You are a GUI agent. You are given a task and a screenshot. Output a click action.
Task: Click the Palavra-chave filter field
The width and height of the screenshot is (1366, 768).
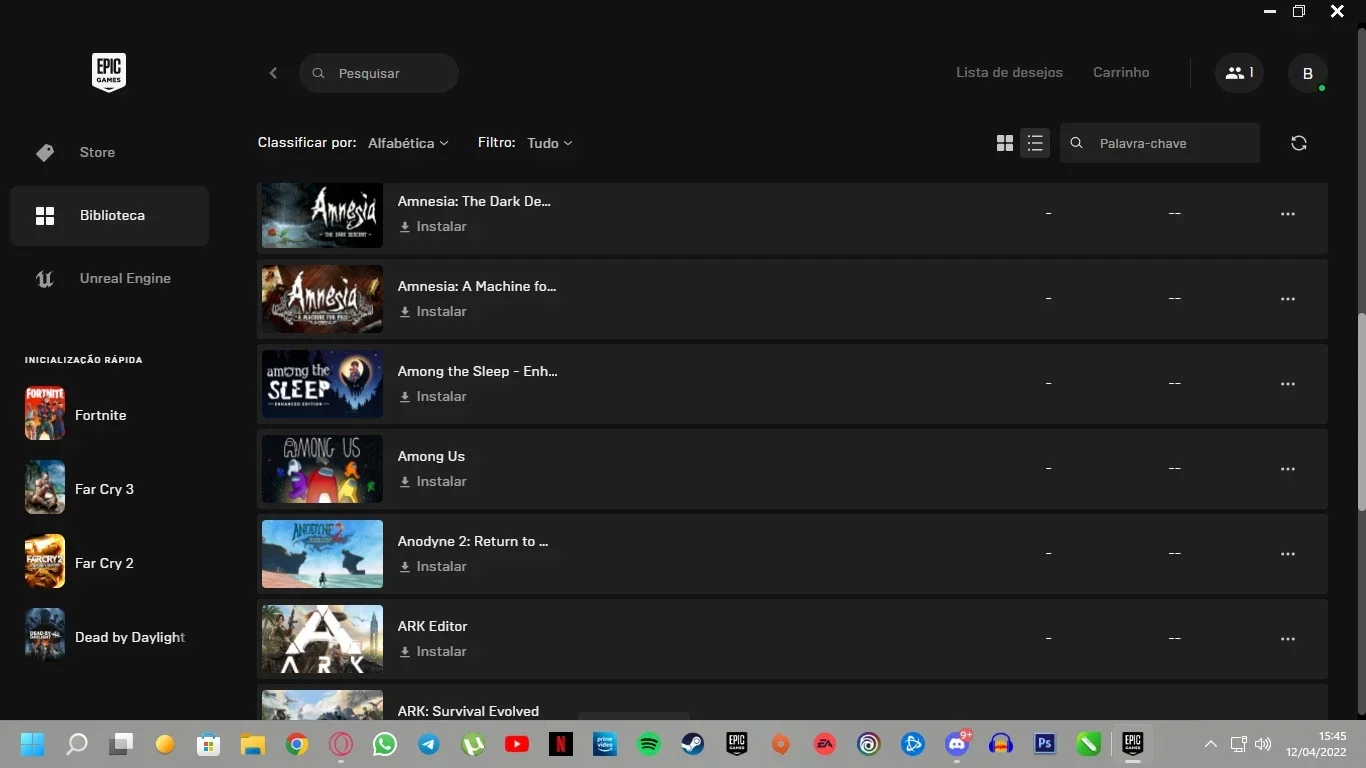pos(1160,143)
